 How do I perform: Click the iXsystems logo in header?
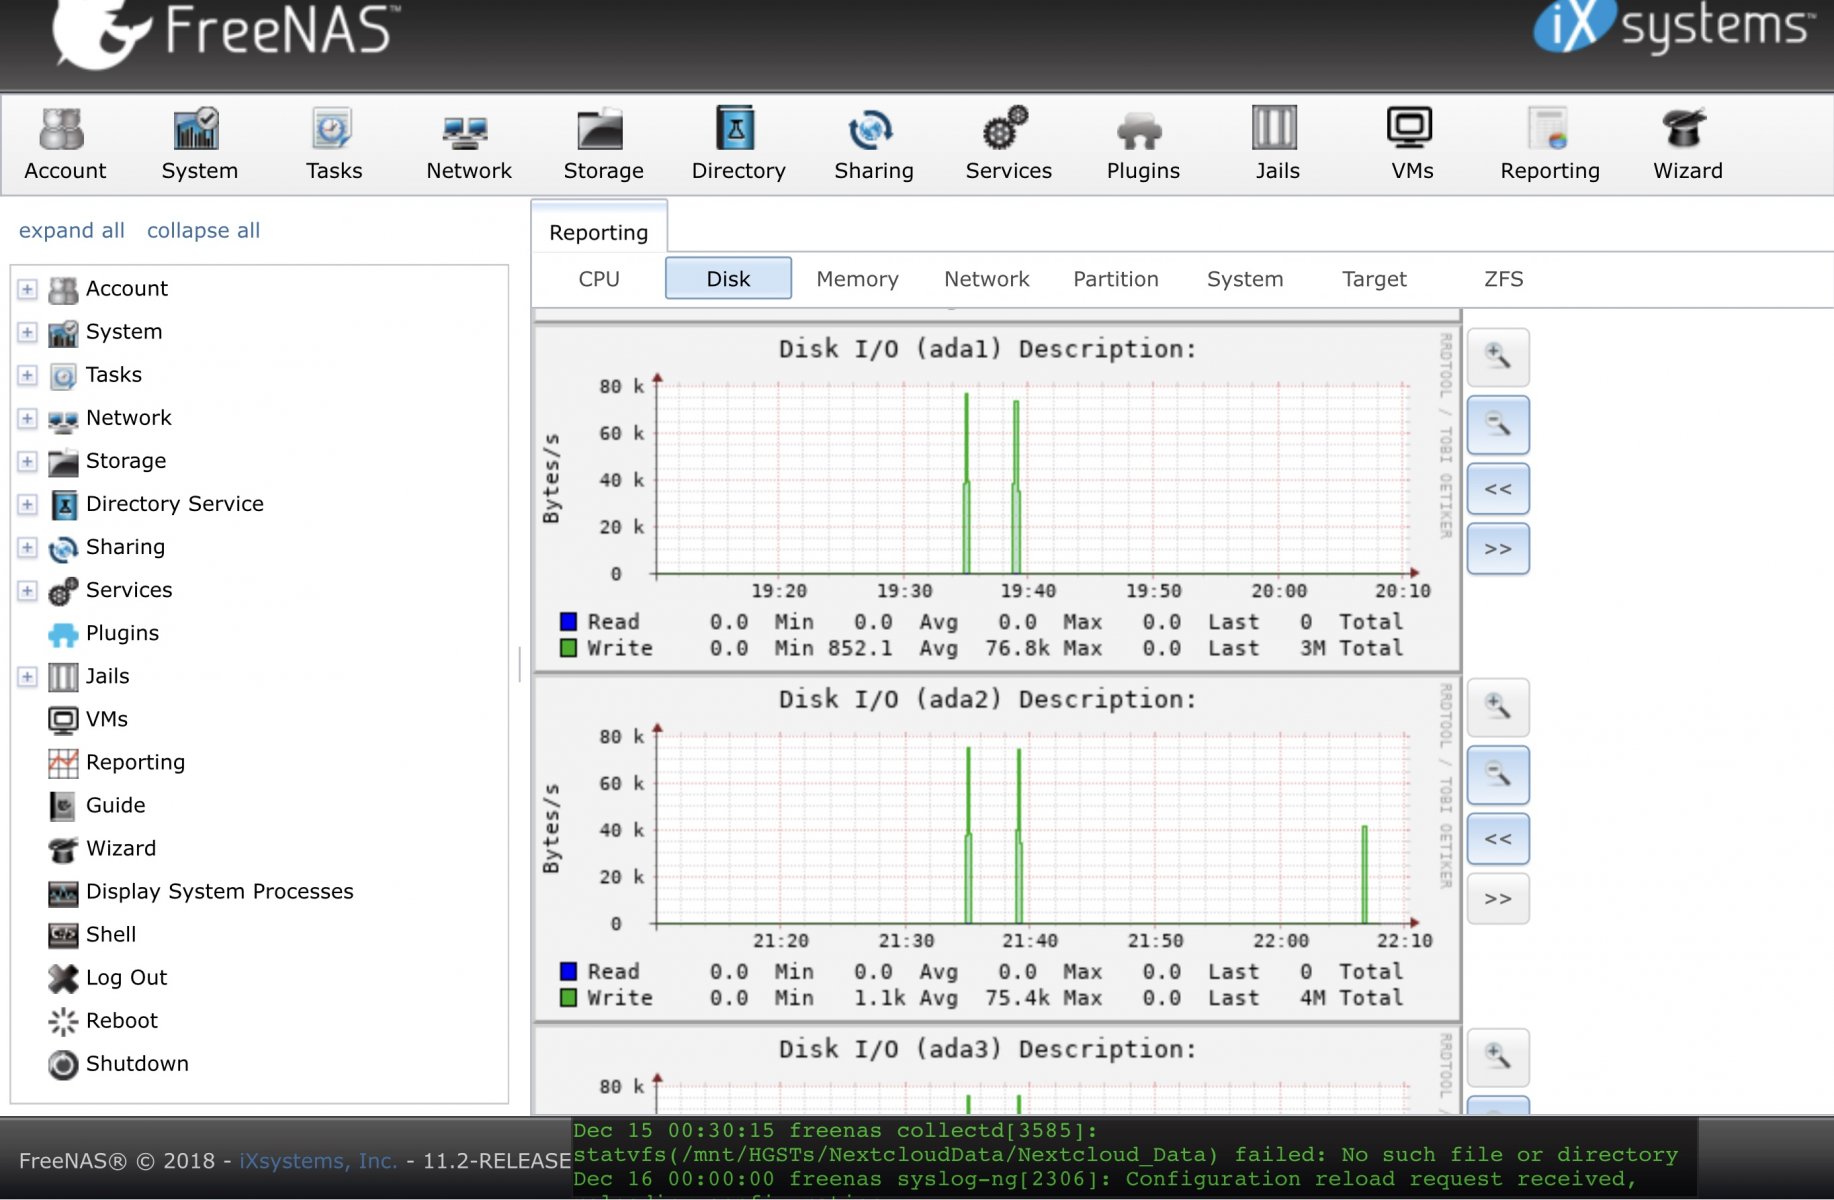click(1675, 27)
